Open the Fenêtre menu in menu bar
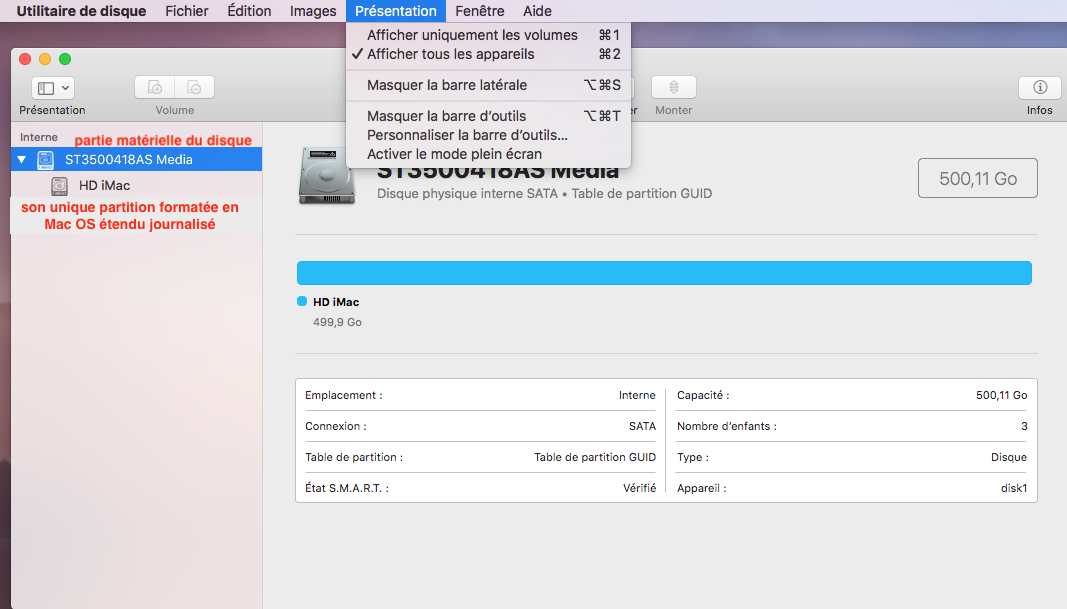The height and width of the screenshot is (609, 1067). click(x=479, y=11)
